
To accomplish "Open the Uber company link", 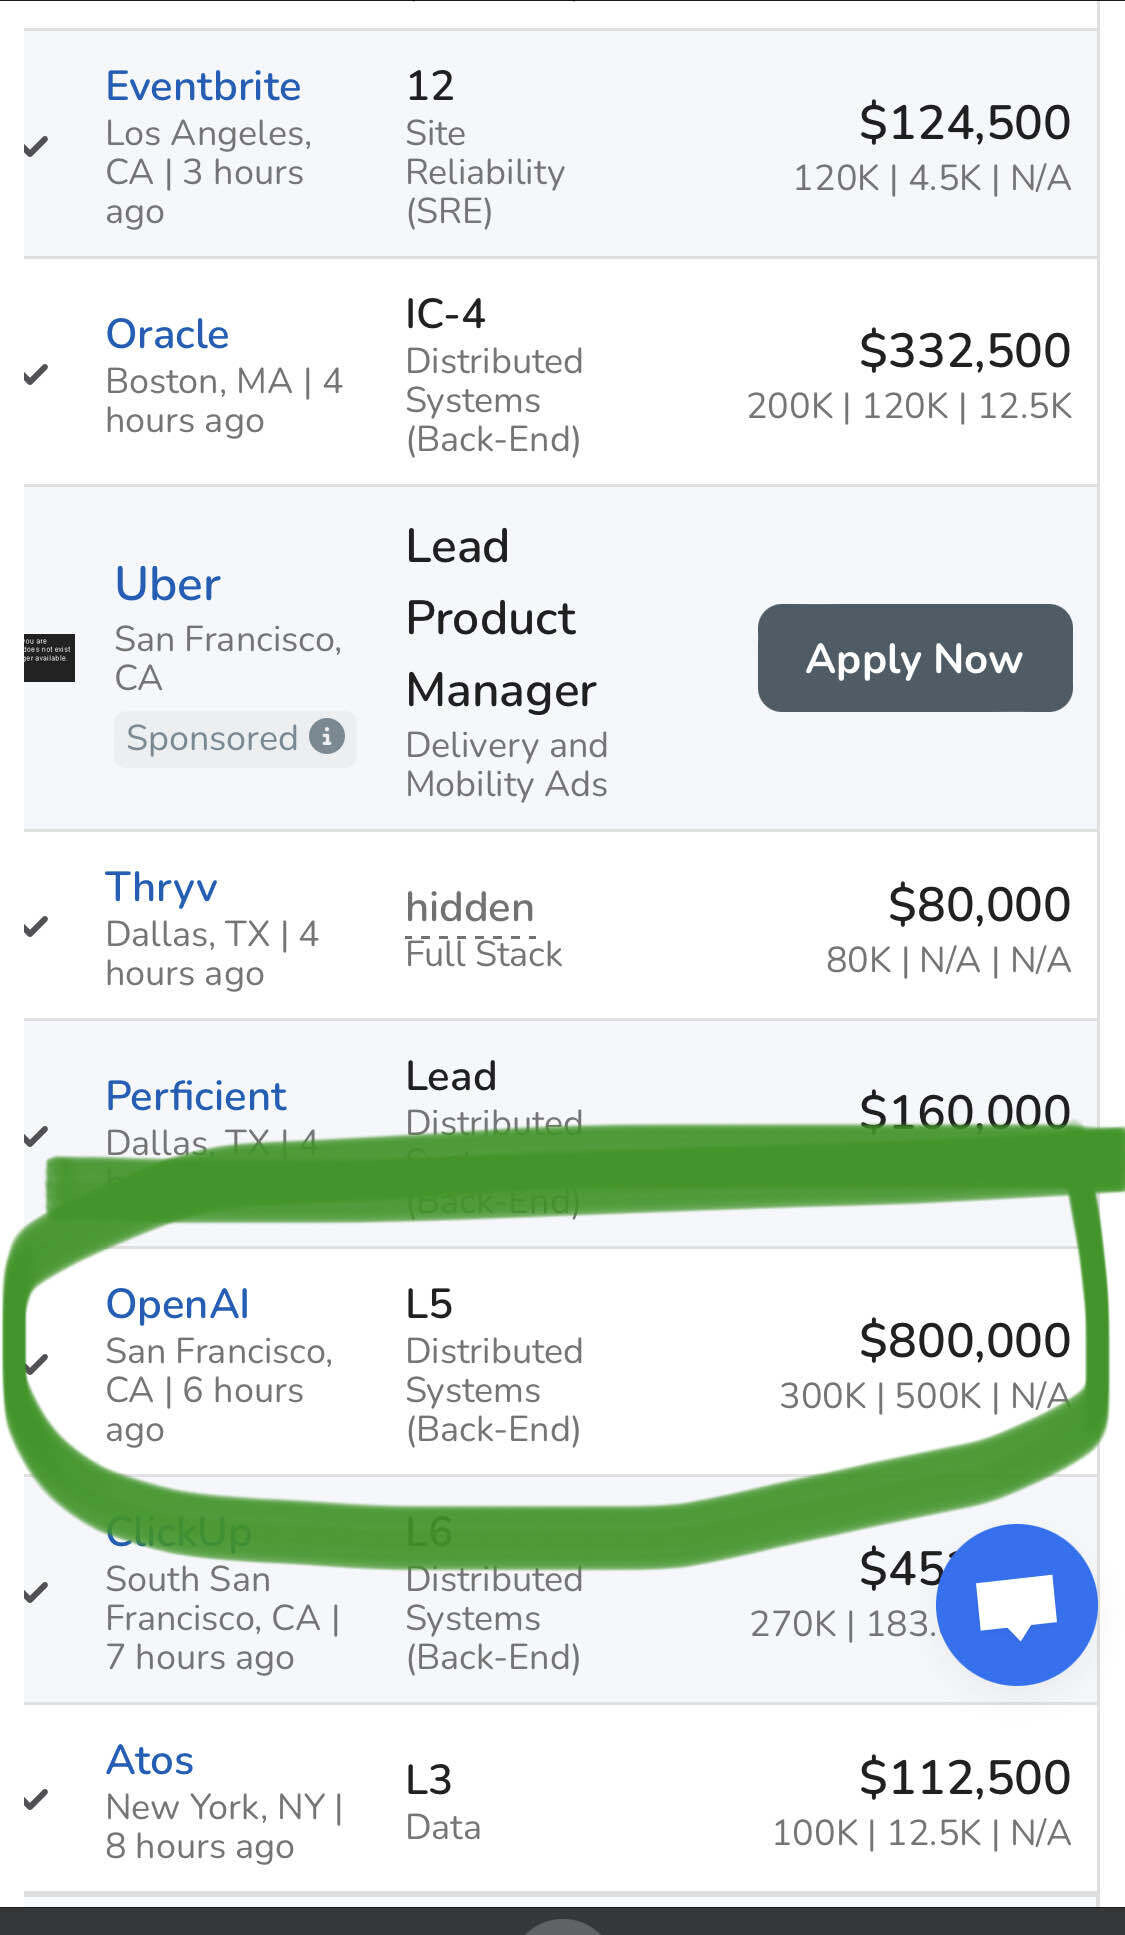I will point(166,583).
